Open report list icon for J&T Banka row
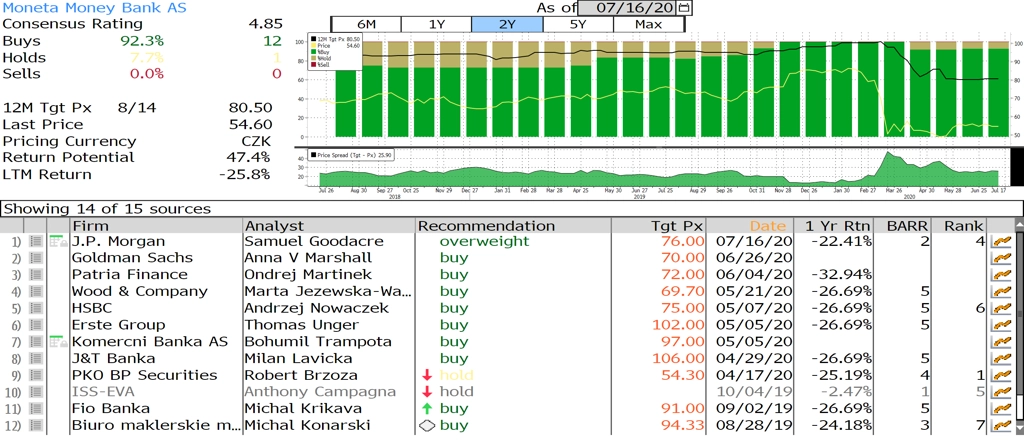Screen dimensions: 1024x443 pyautogui.click(x=37, y=359)
